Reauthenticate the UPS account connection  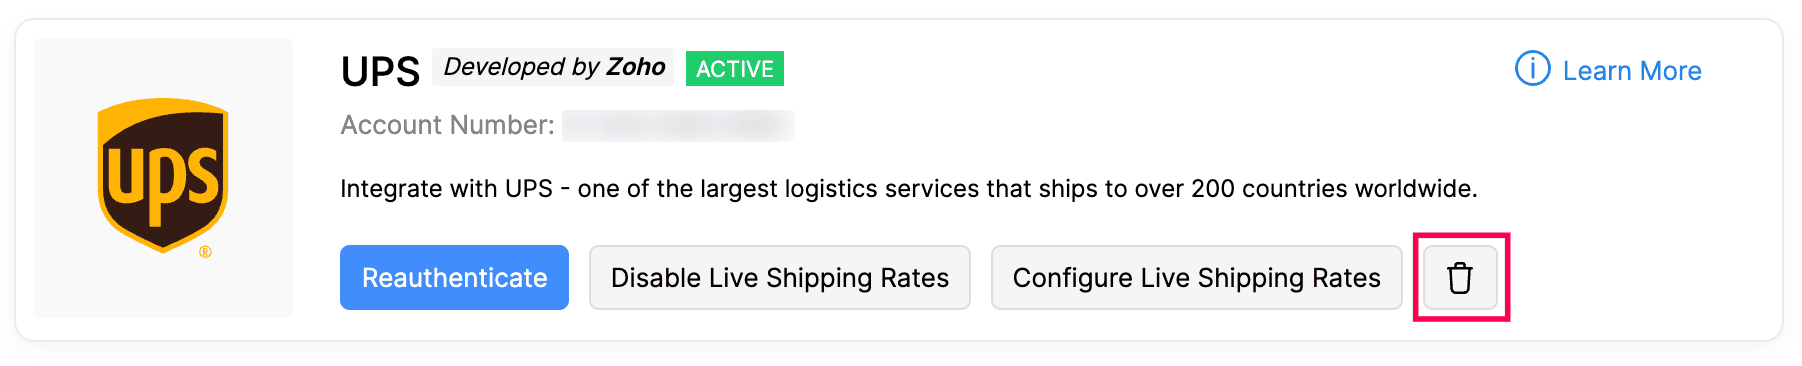coord(454,278)
